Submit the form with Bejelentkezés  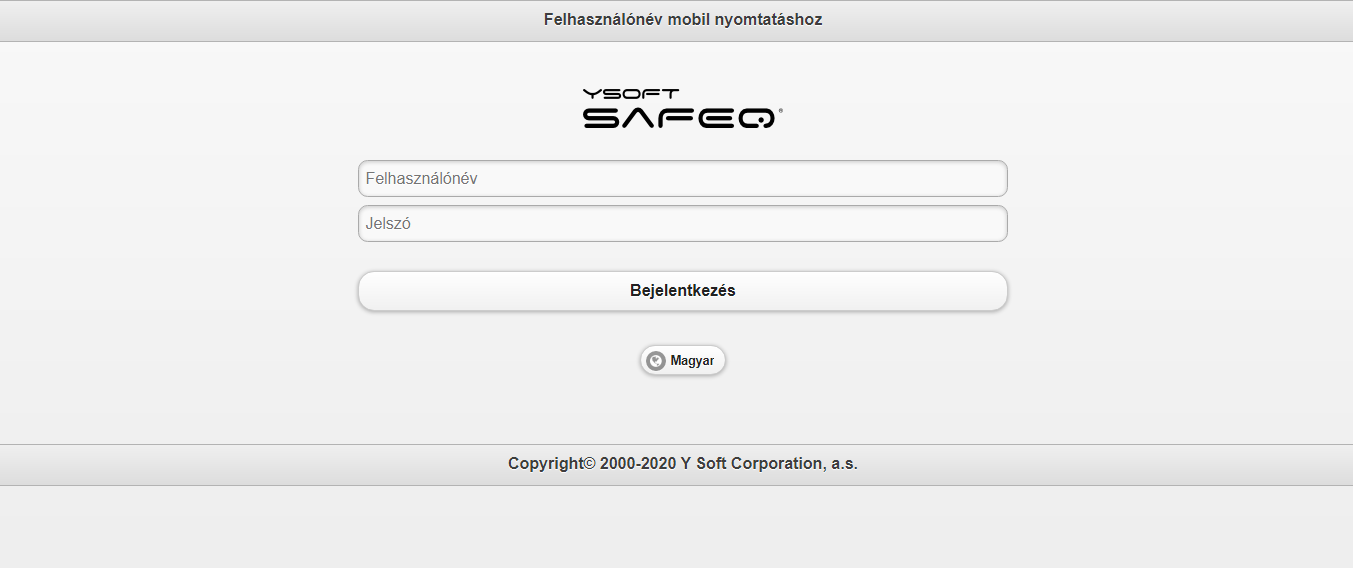coord(682,291)
